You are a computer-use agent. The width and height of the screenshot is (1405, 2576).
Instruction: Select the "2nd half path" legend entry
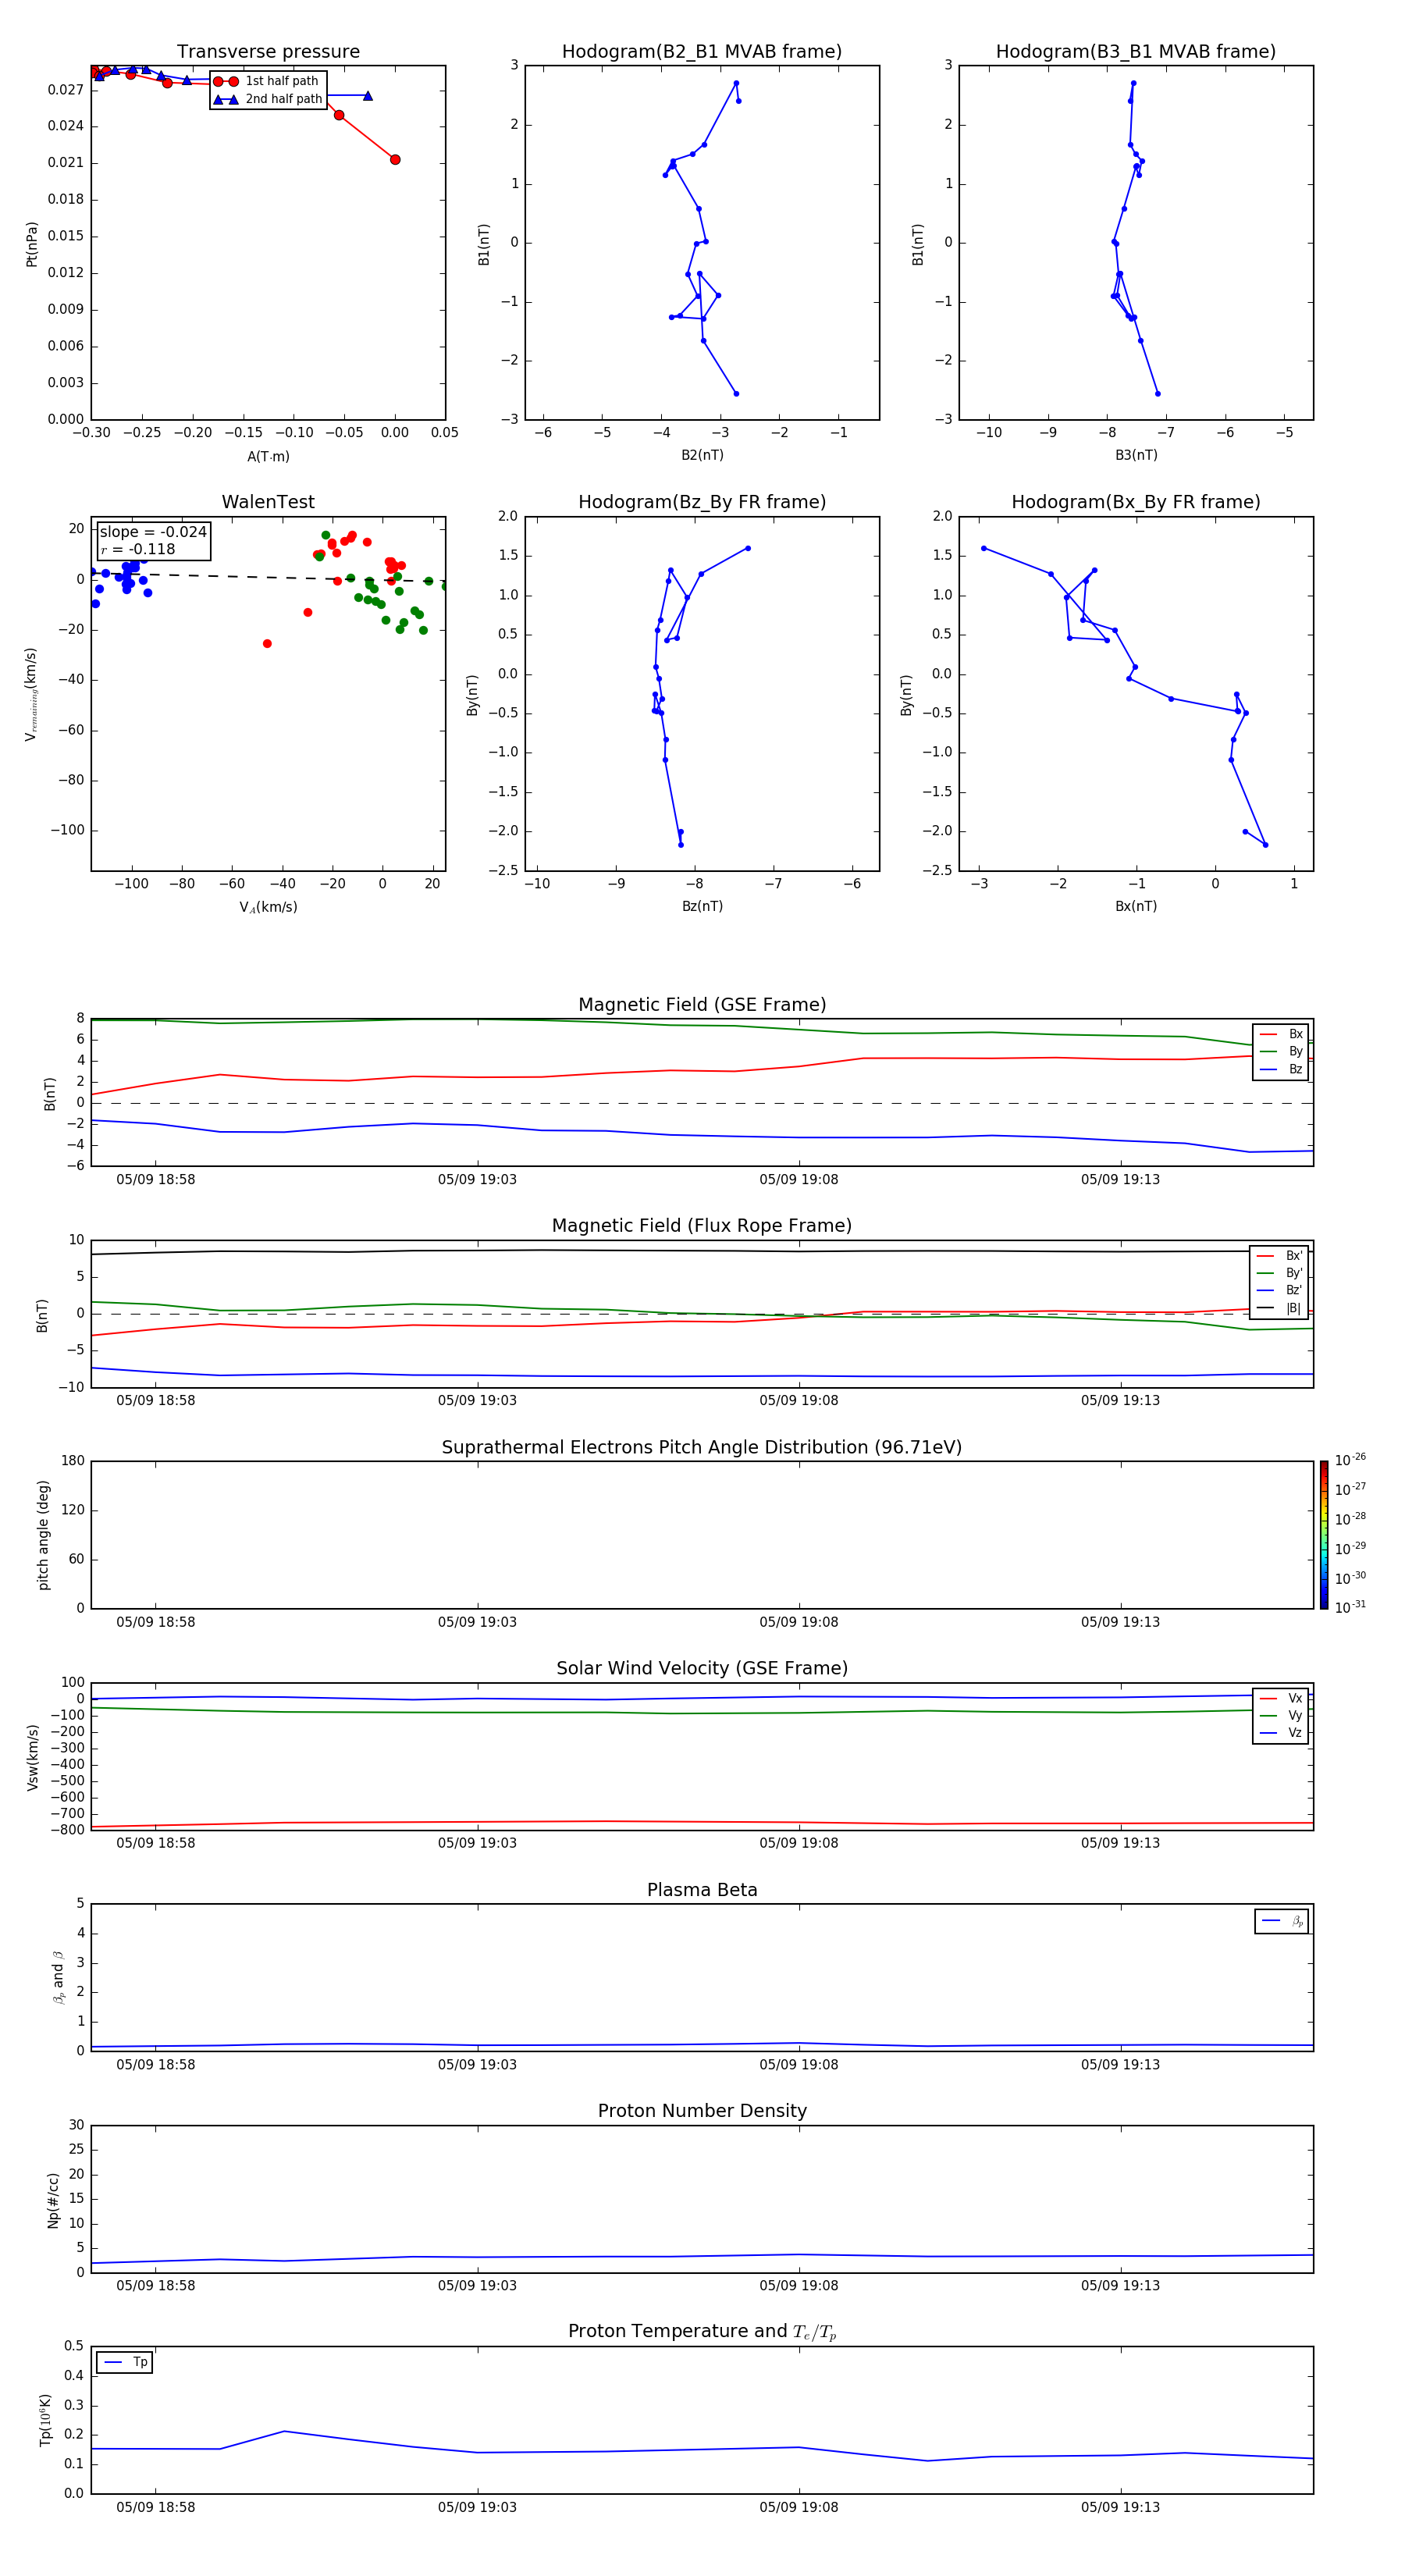pyautogui.click(x=267, y=99)
